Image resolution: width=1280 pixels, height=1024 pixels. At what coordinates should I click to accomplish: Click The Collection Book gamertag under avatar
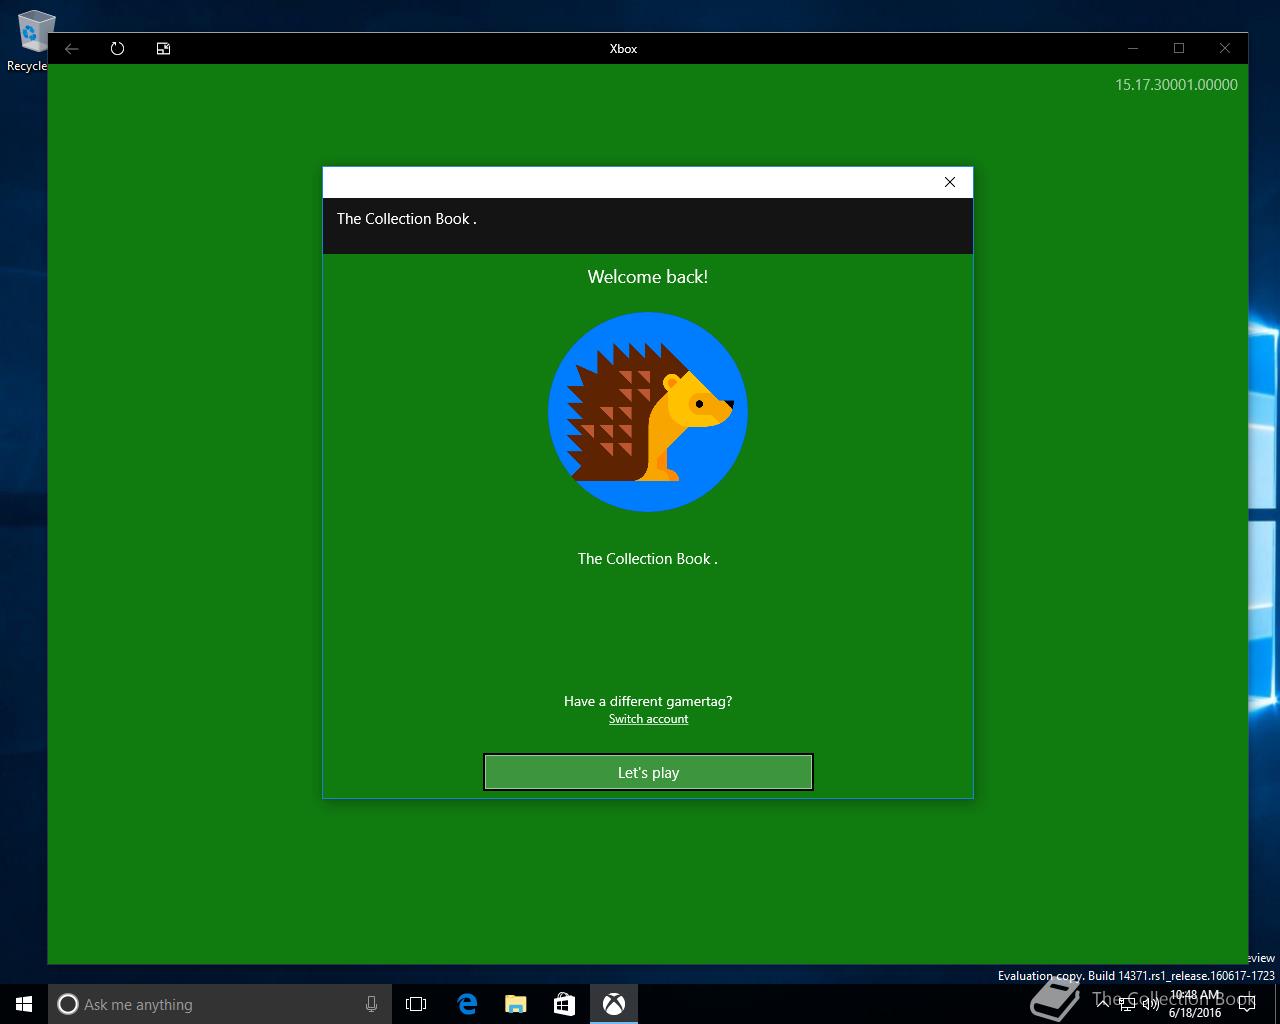(x=647, y=559)
